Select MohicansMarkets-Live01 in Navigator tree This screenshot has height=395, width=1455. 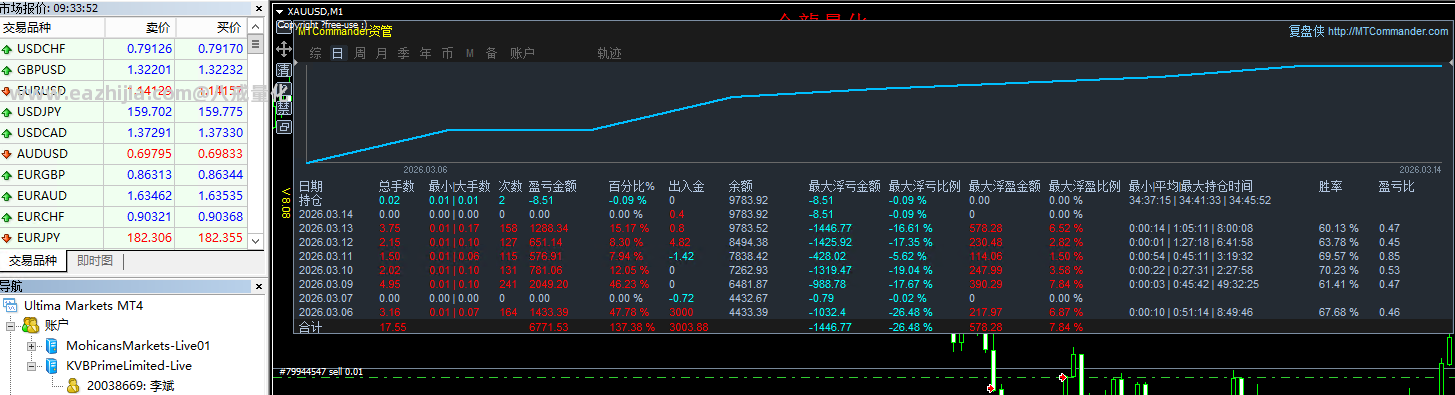tap(138, 345)
